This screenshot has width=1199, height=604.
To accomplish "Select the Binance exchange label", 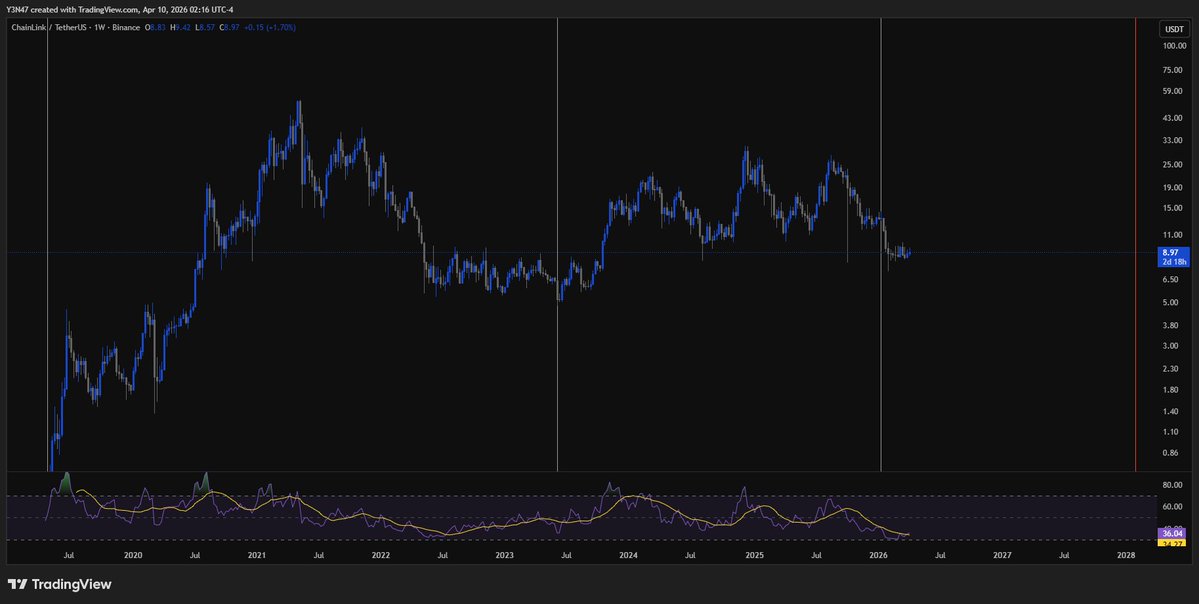I will (124, 28).
